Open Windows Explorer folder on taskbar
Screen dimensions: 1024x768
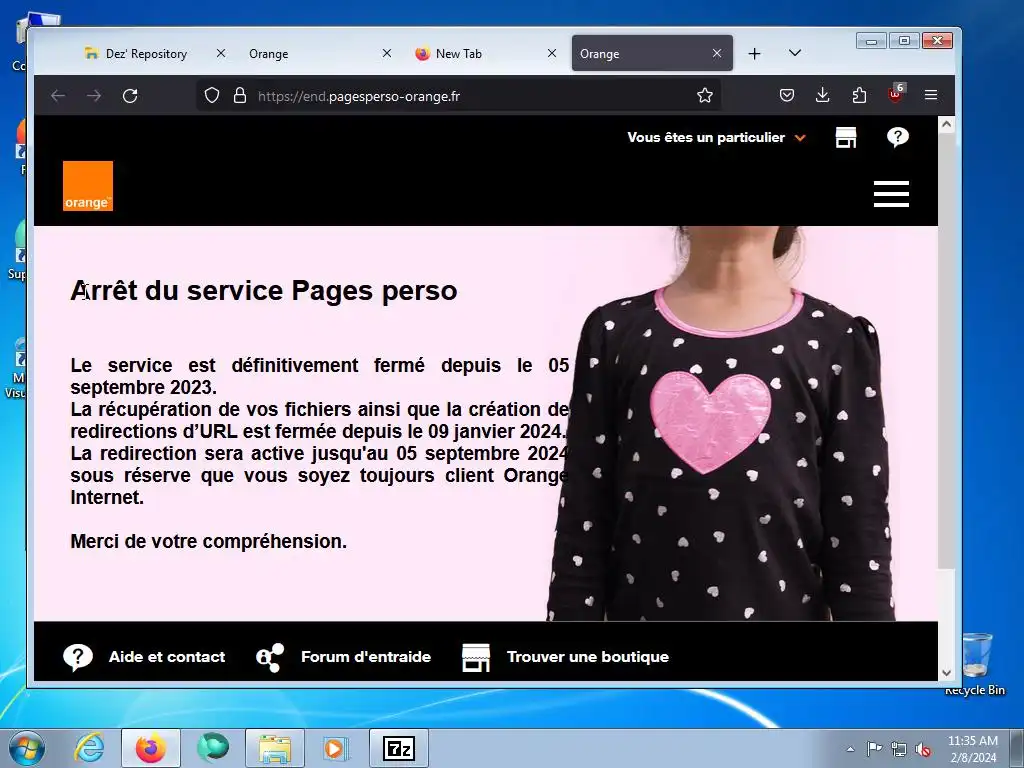click(x=275, y=748)
